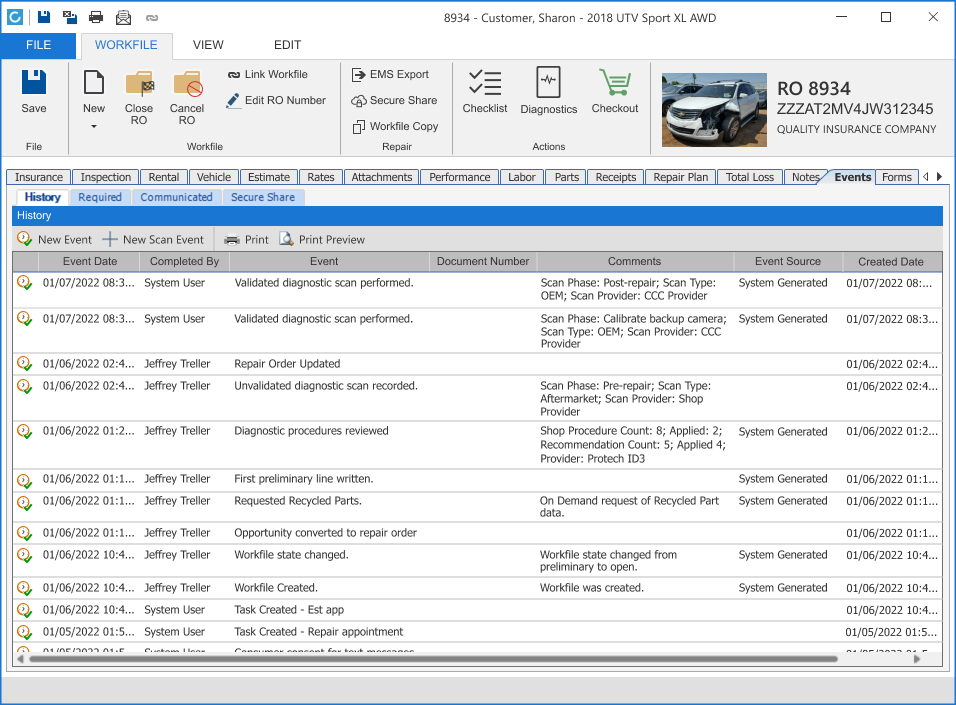This screenshot has width=956, height=705.
Task: Open the Parts tab
Action: click(566, 177)
